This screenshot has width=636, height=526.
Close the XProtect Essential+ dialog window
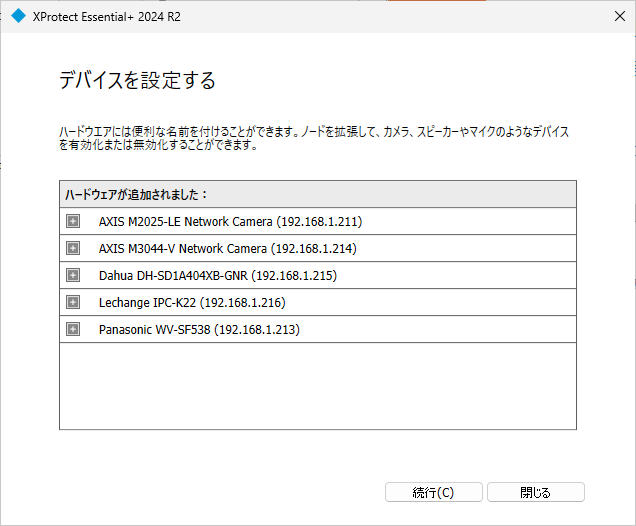click(x=620, y=16)
